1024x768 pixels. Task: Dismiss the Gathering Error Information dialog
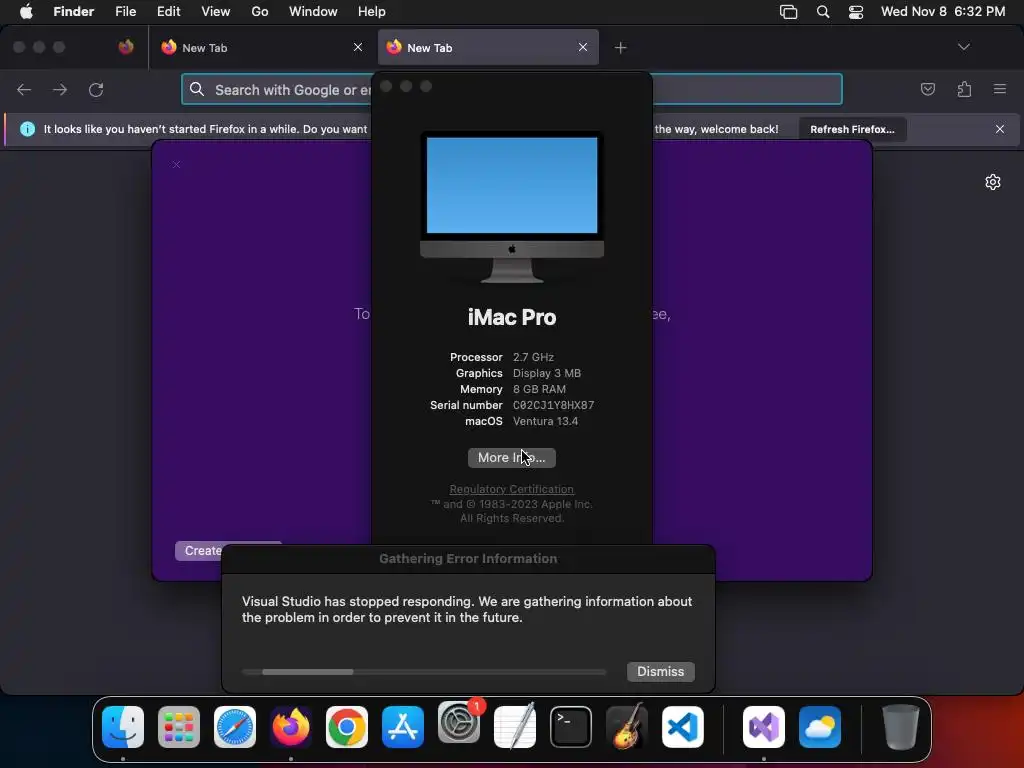click(x=660, y=671)
